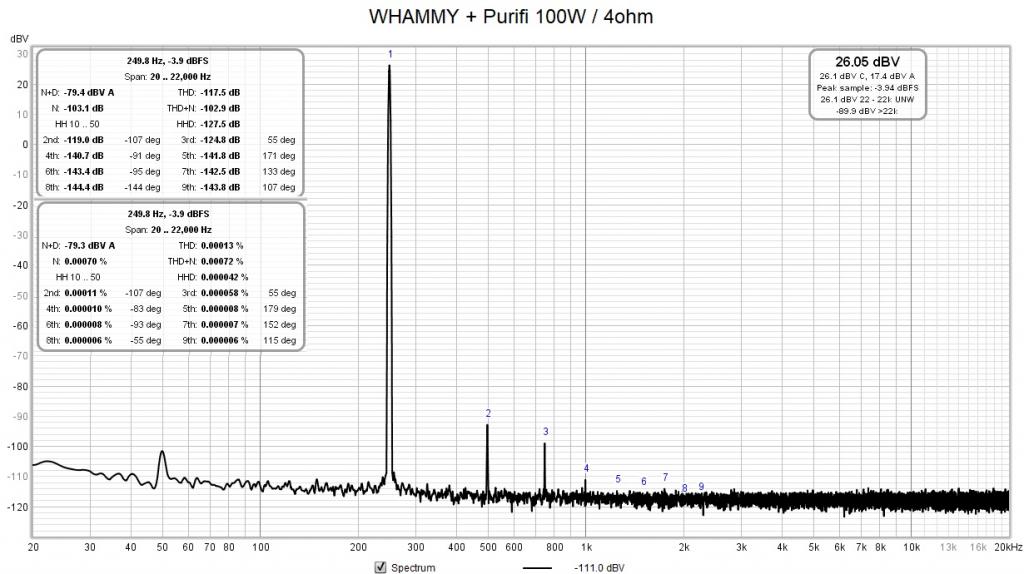The image size is (1024, 574).
Task: Click harmonic marker 4 near 1k
Action: tap(586, 468)
